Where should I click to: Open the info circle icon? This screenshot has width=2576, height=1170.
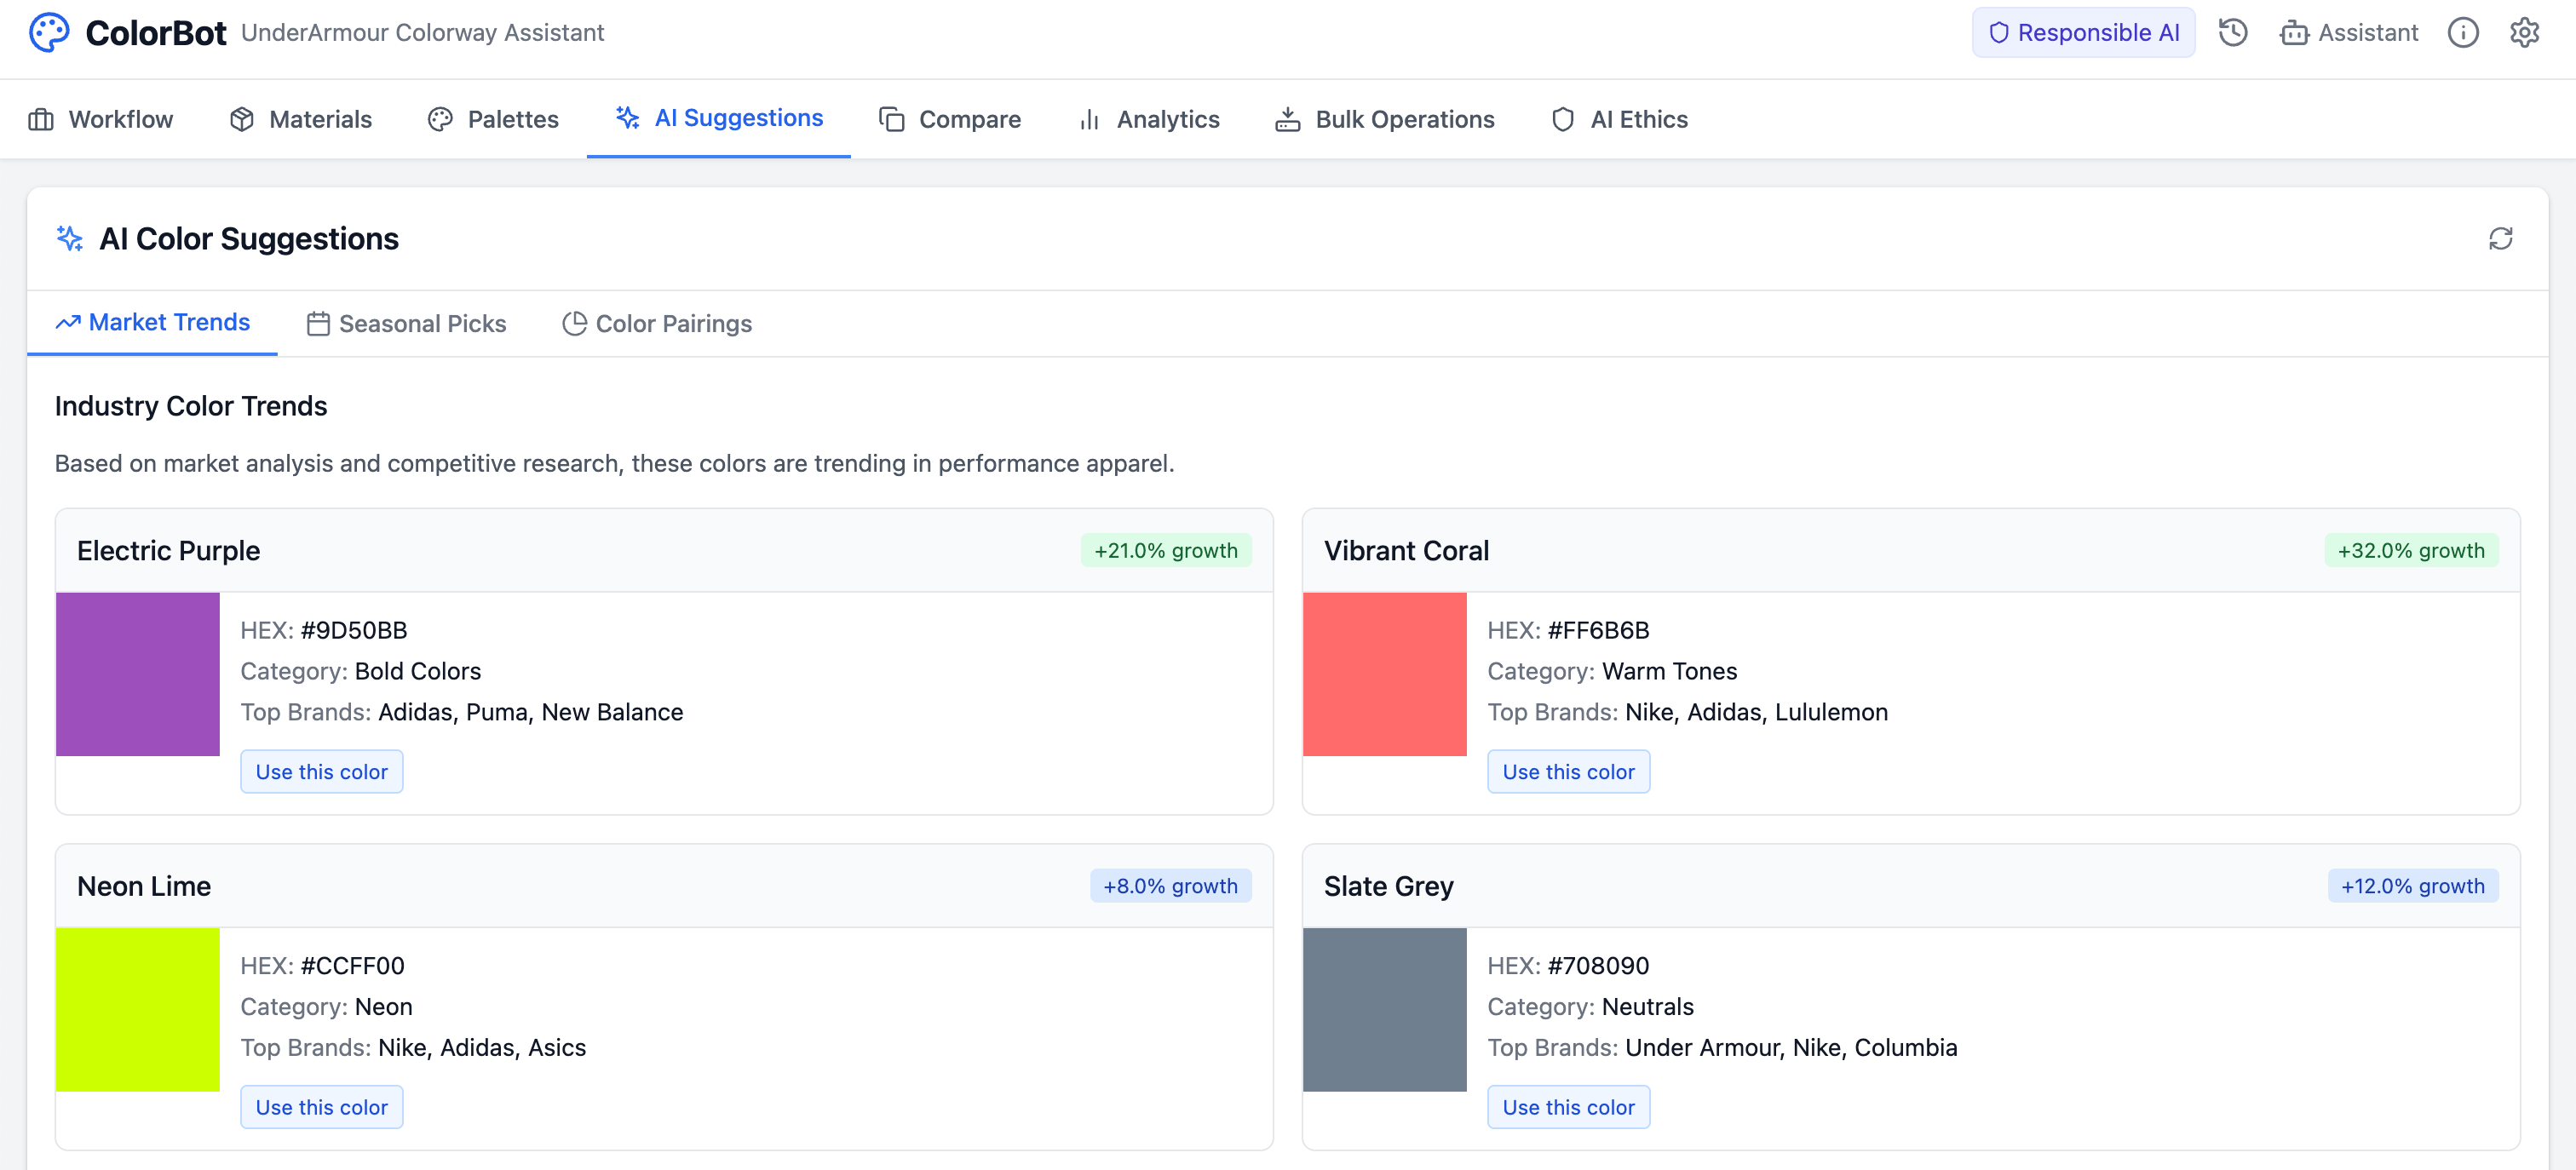[2462, 33]
